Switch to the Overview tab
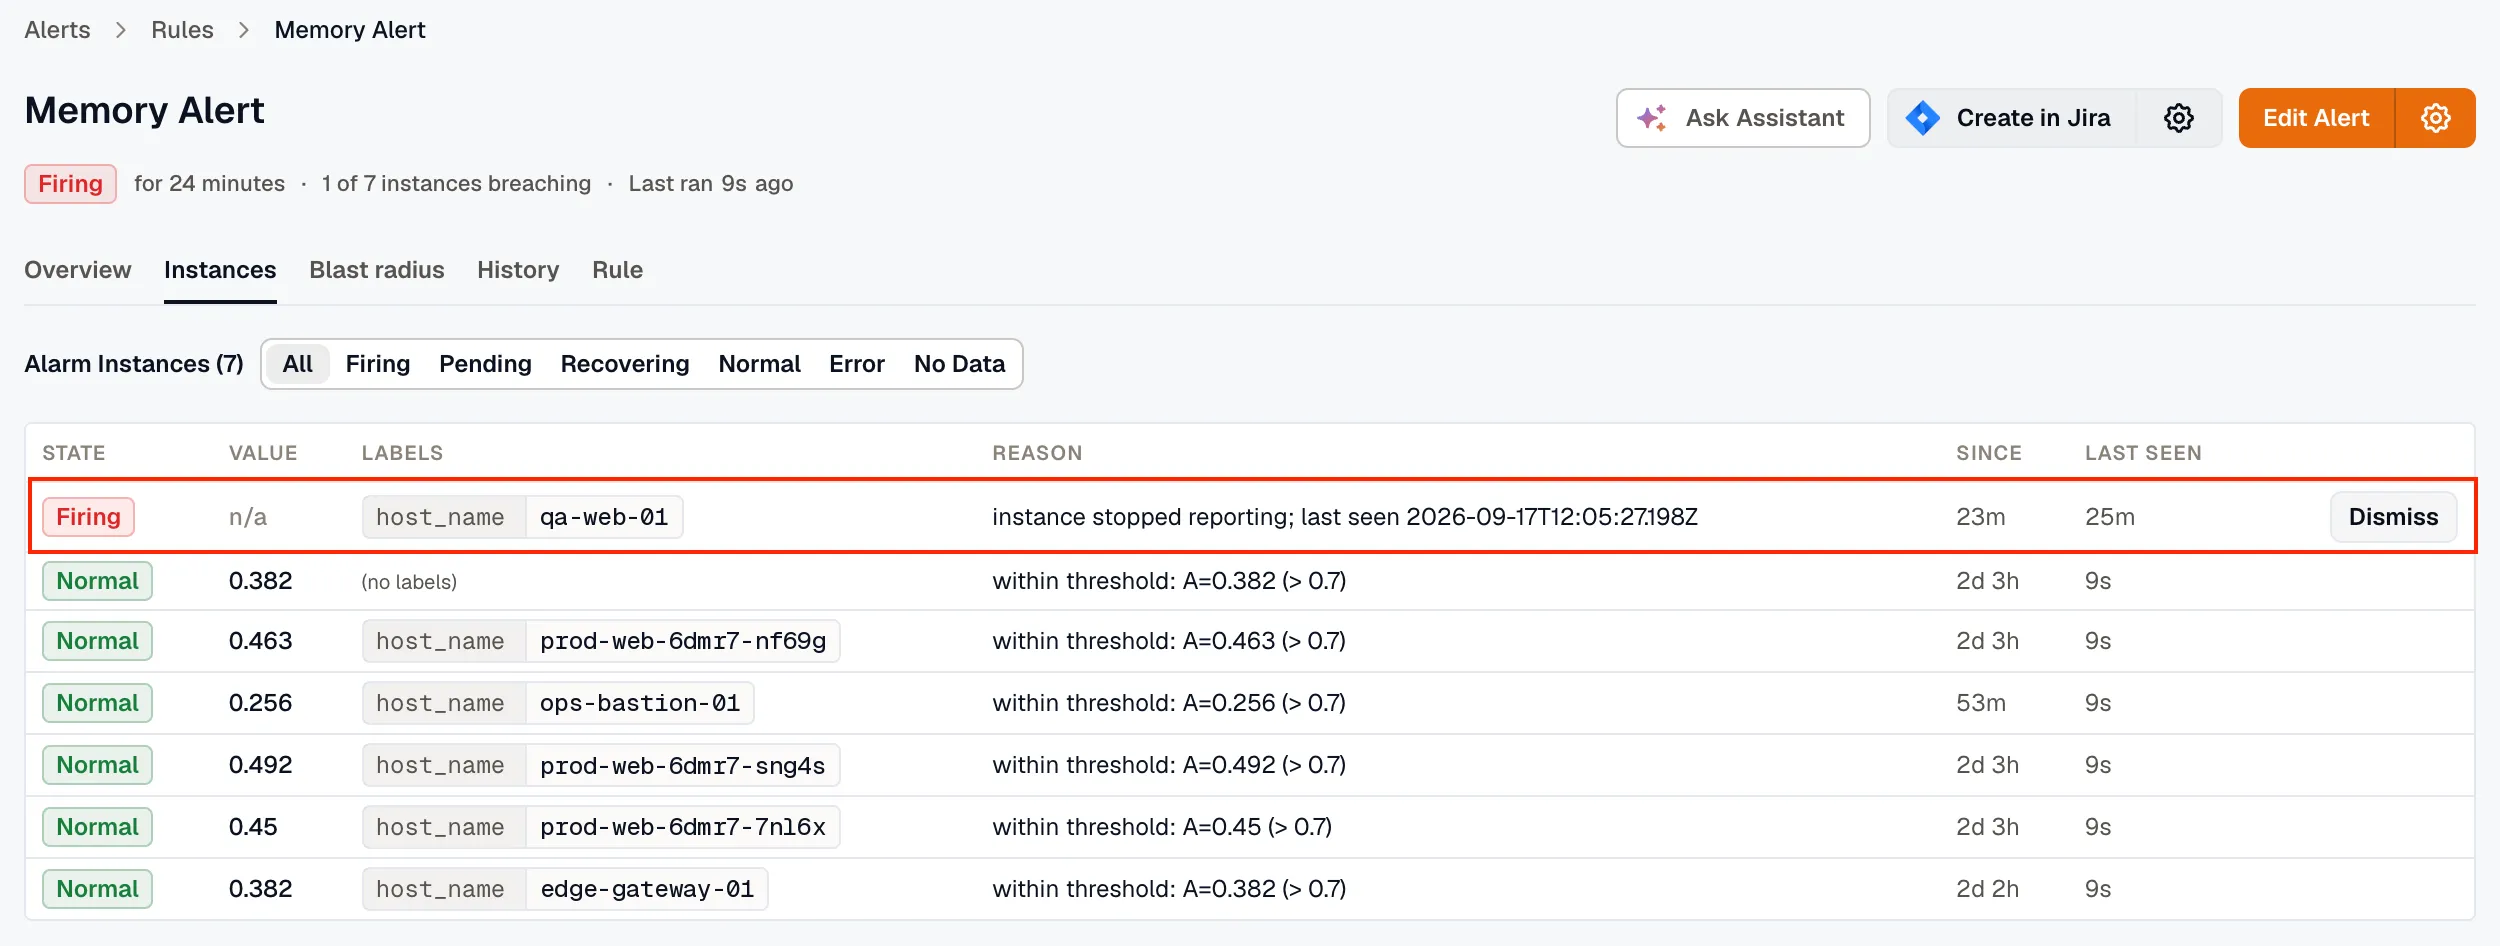 click(x=78, y=270)
